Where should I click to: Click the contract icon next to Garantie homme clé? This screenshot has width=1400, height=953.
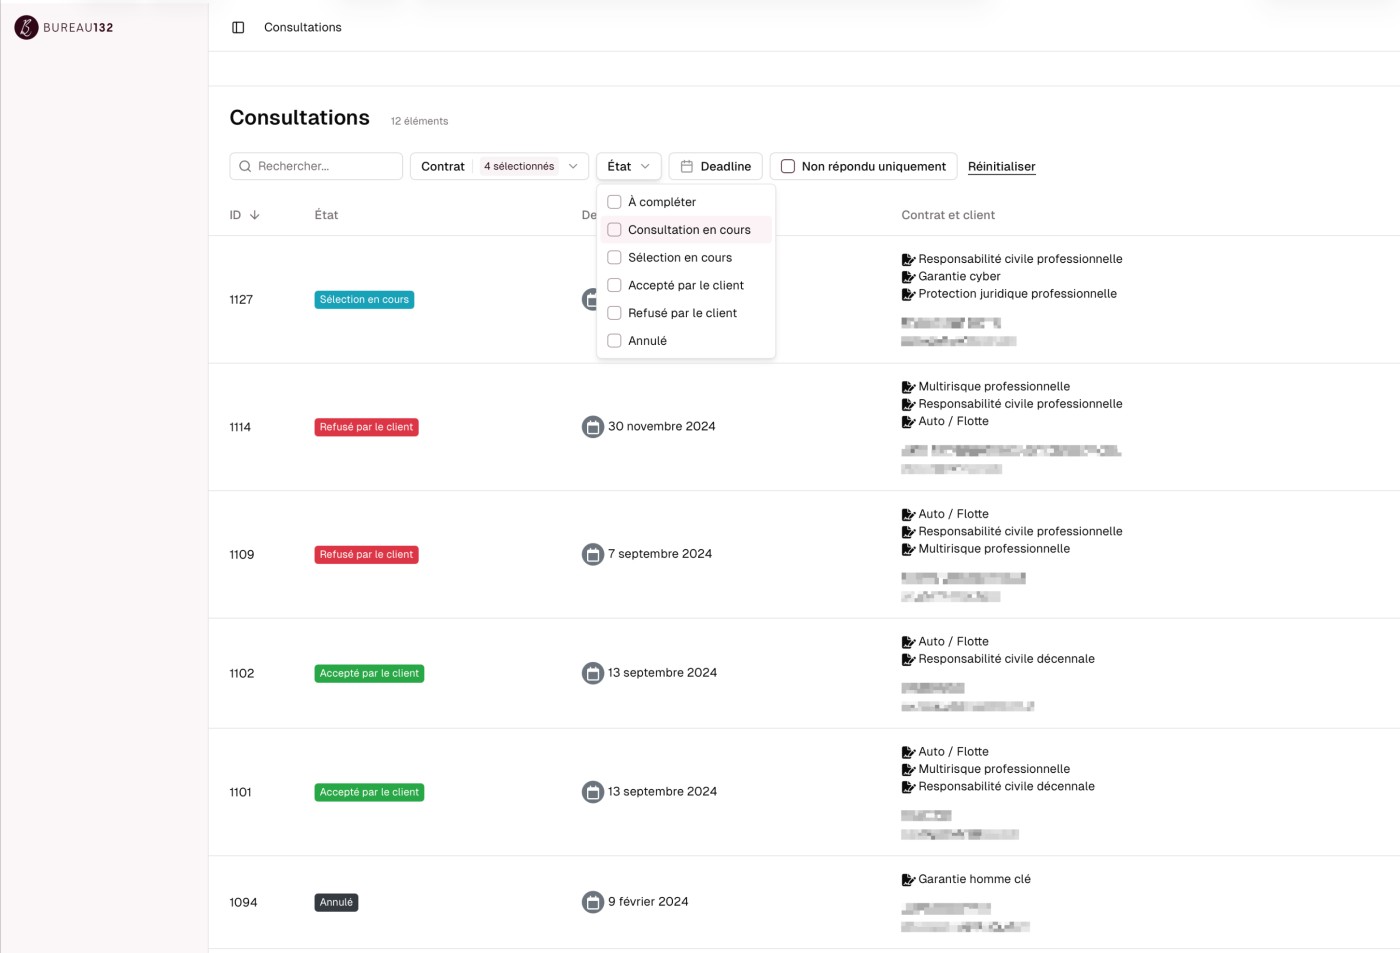908,879
